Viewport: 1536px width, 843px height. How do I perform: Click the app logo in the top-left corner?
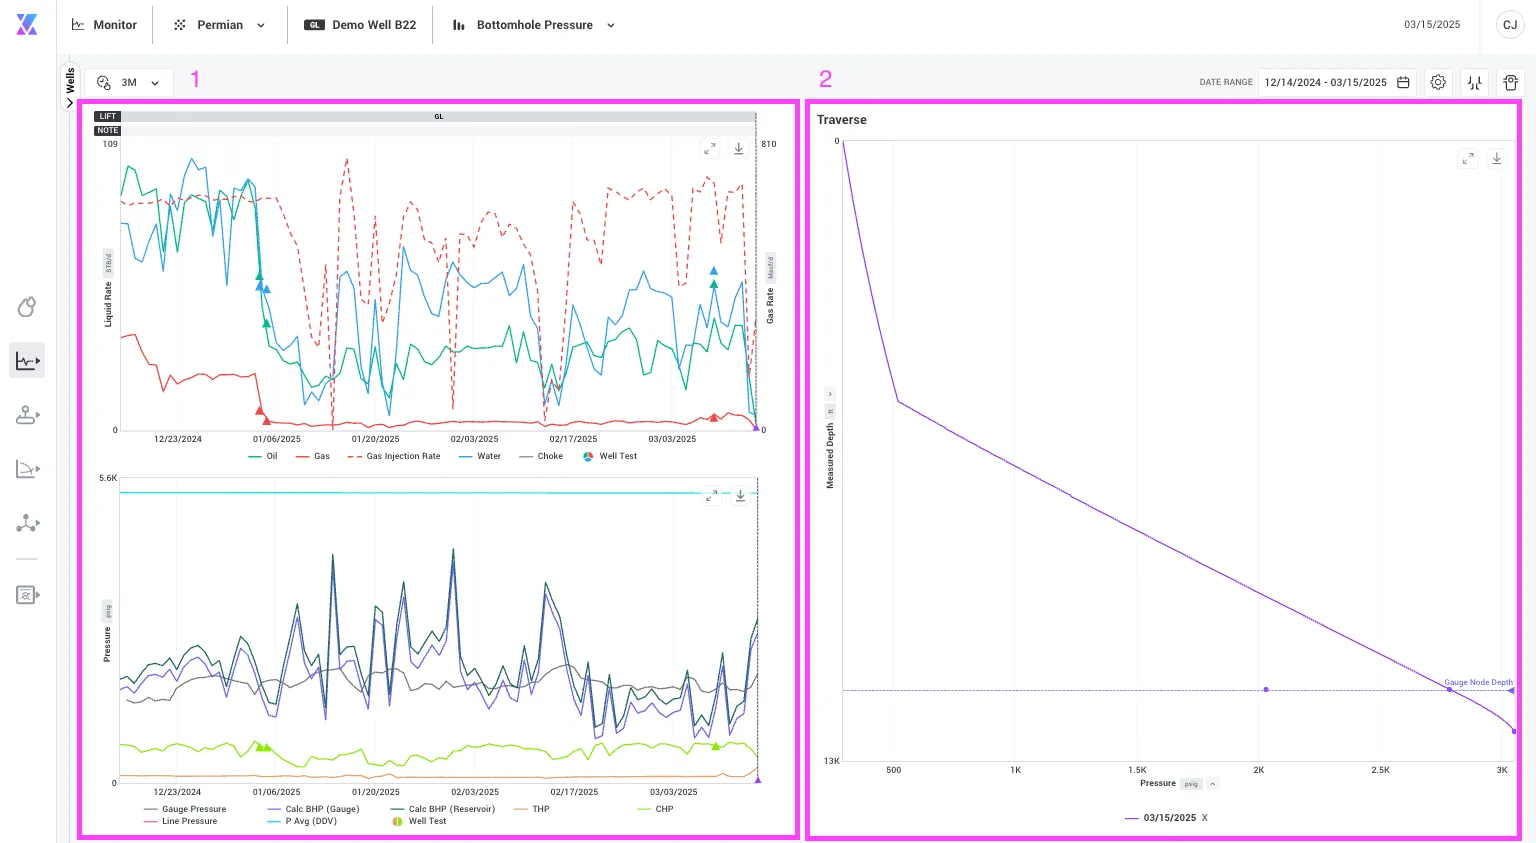click(27, 25)
